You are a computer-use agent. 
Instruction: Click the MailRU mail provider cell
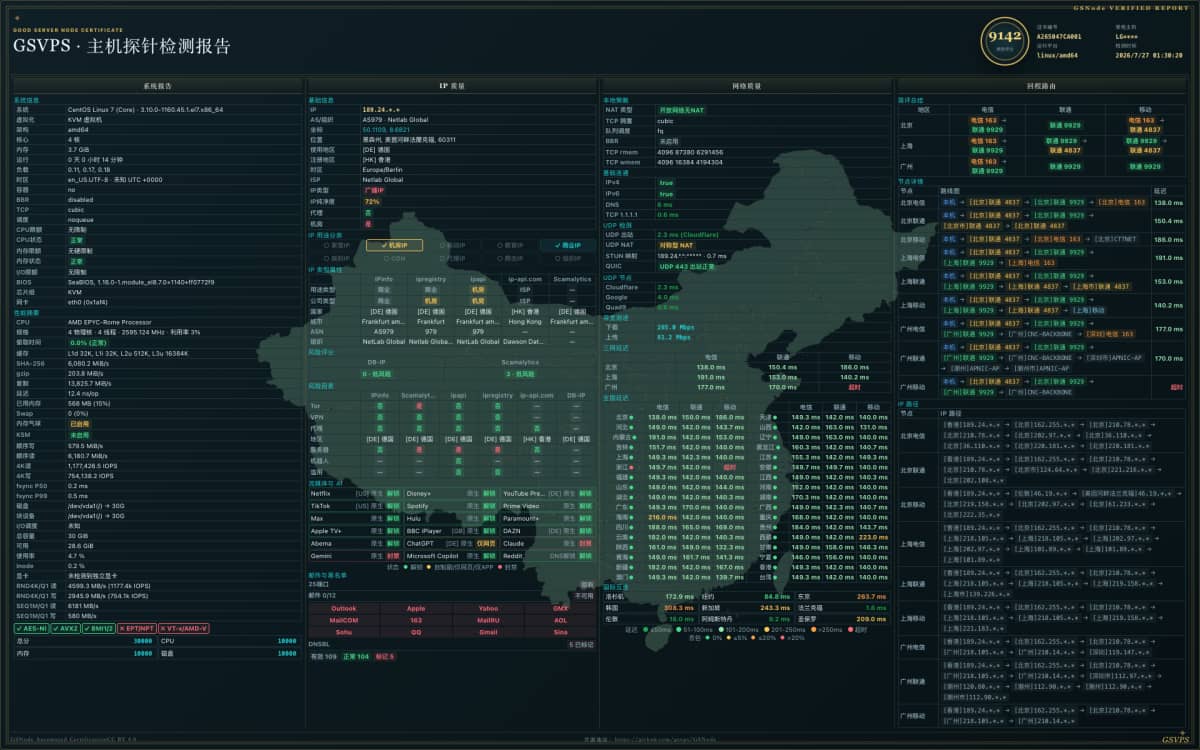[x=488, y=620]
